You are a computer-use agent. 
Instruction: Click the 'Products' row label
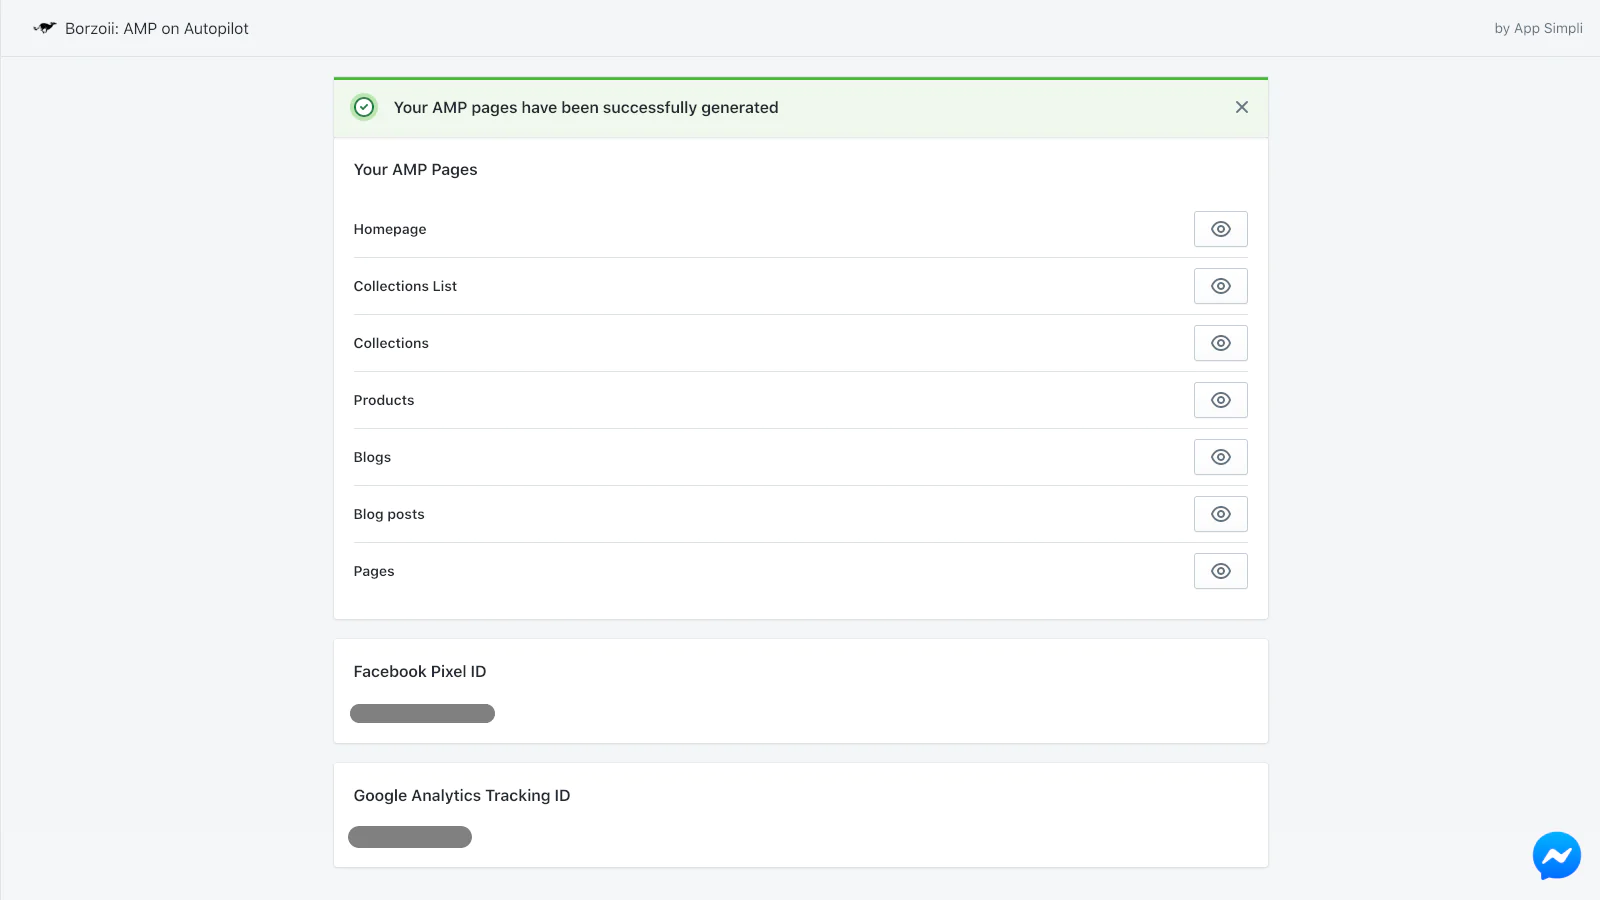(384, 400)
